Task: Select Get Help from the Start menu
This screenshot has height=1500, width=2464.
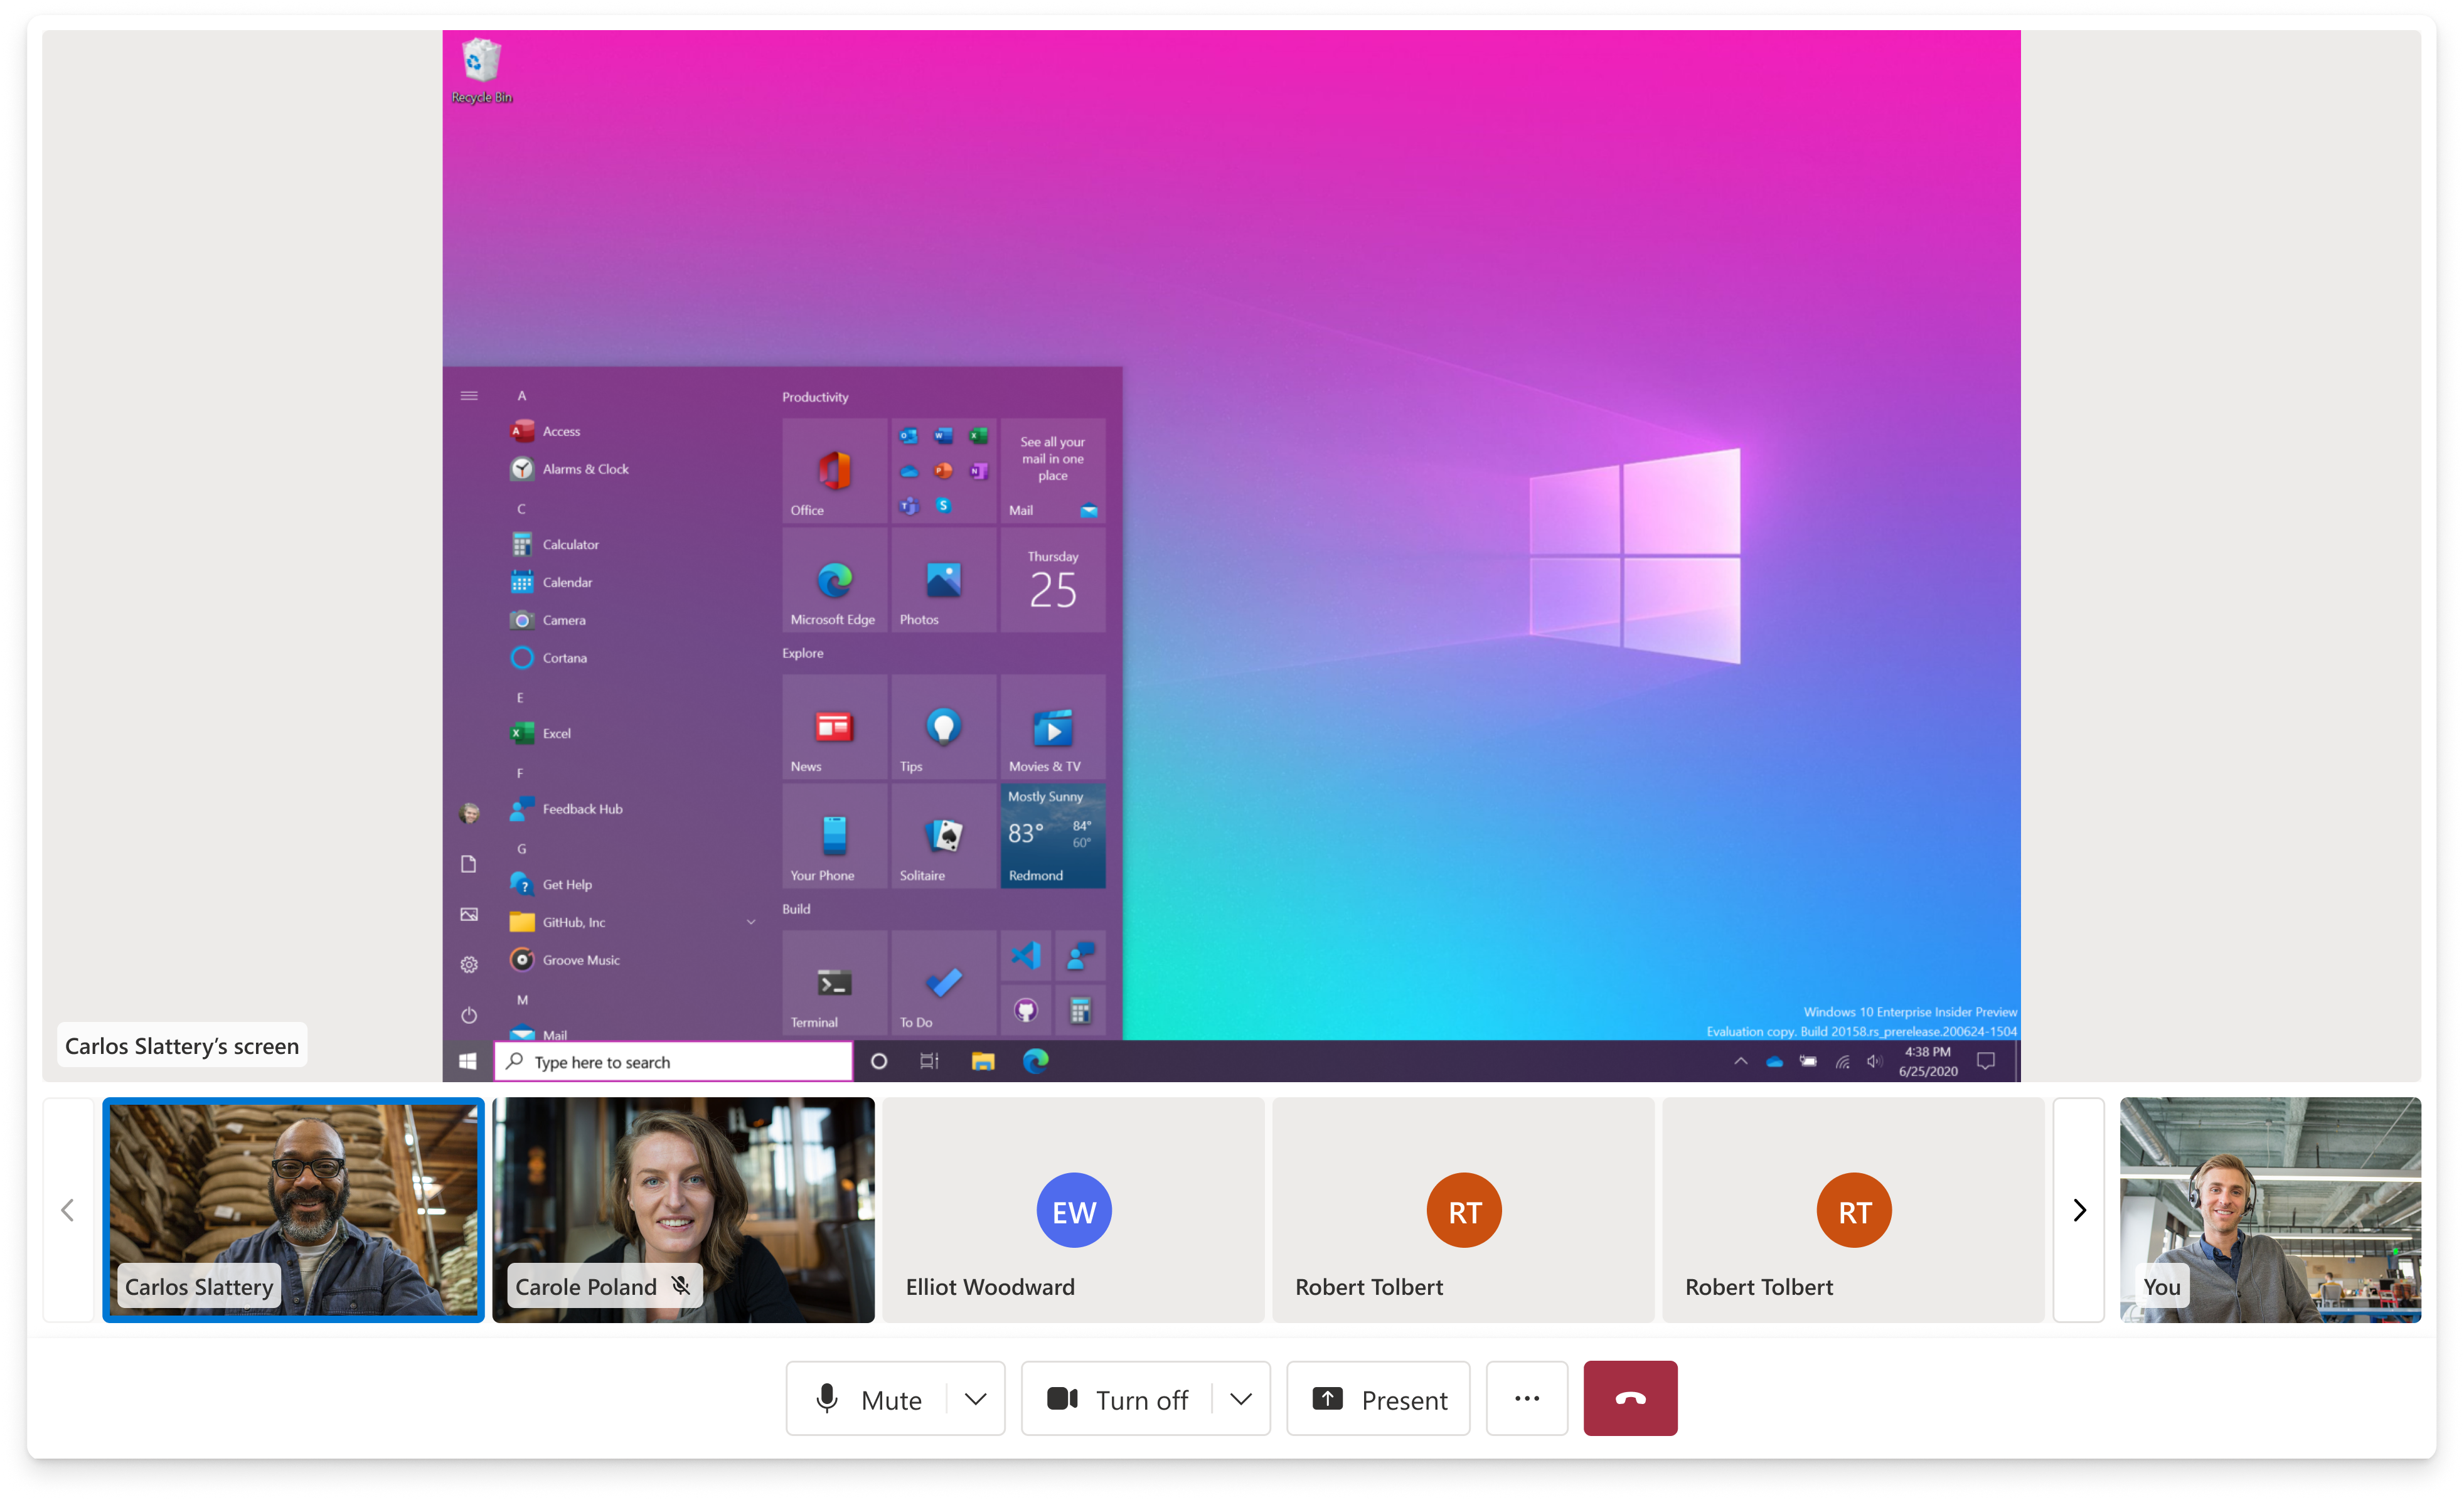Action: 565,883
